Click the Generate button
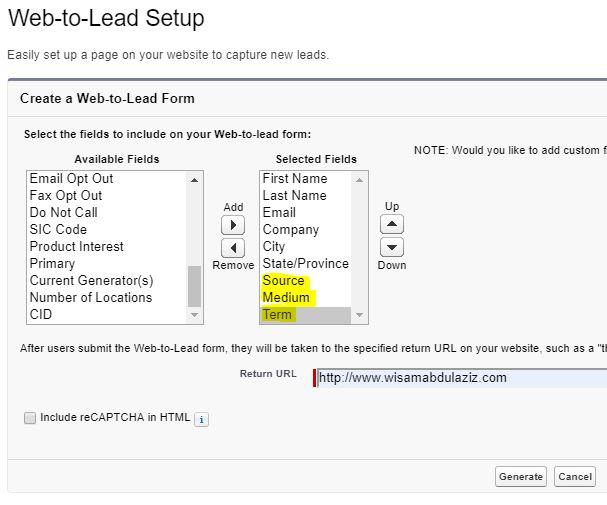Viewport: 607px width, 505px height. click(521, 476)
